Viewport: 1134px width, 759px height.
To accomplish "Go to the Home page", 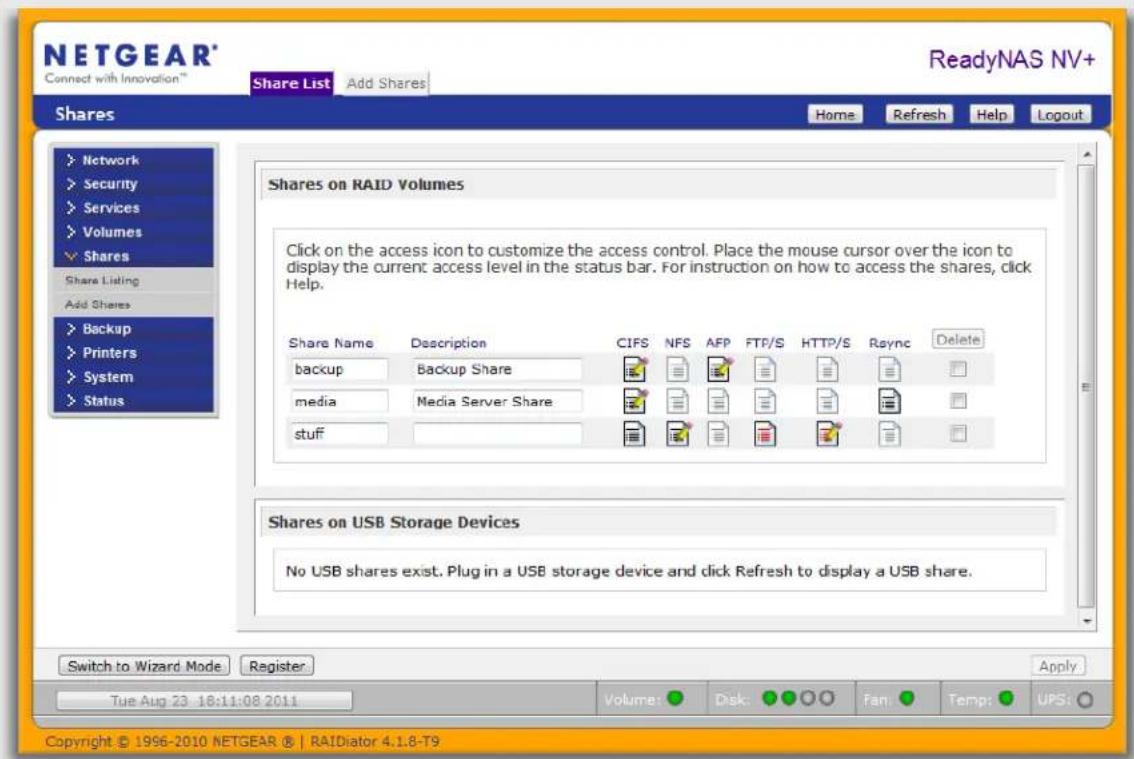I will pos(835,114).
